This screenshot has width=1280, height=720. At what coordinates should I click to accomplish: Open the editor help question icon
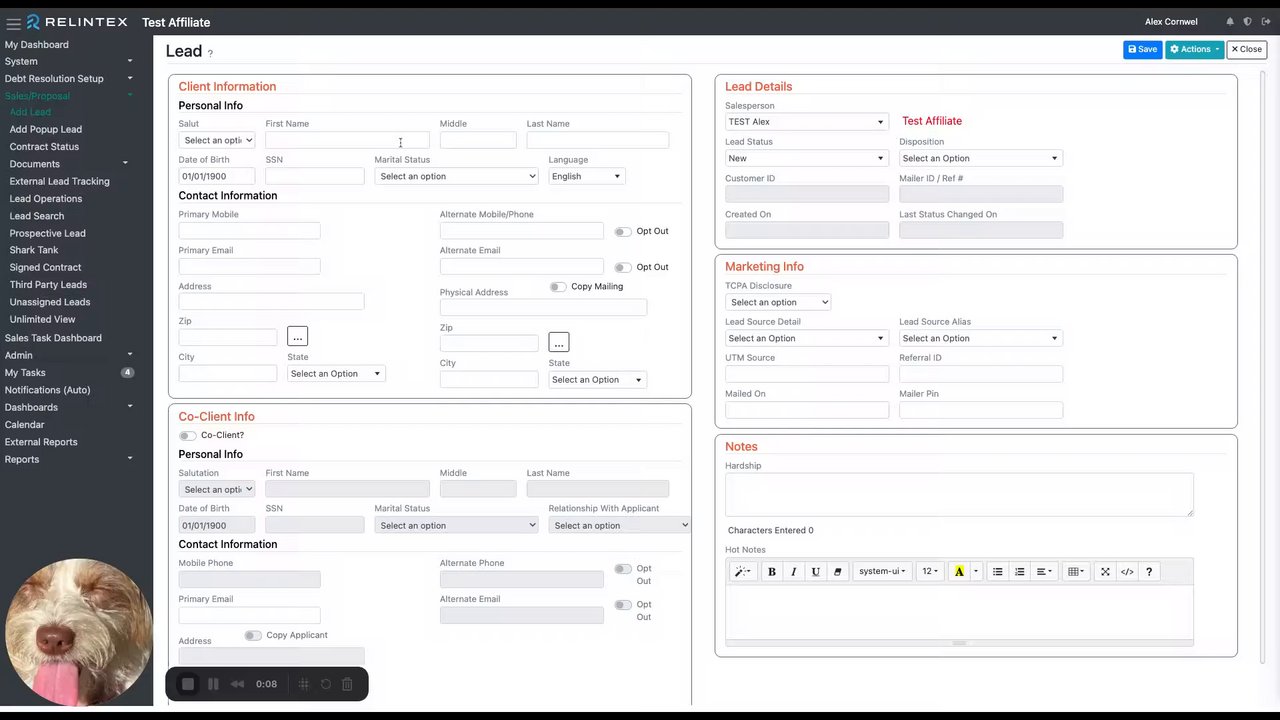1149,572
